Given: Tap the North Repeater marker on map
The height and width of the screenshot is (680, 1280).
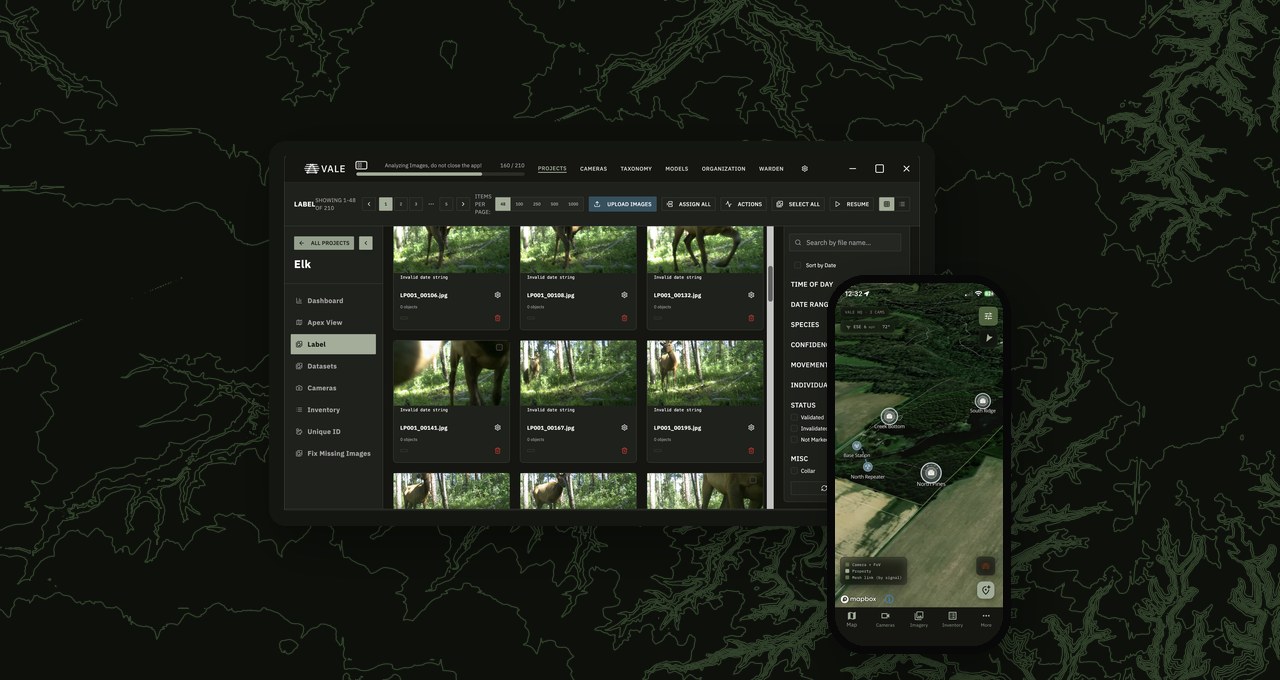Looking at the screenshot, I should pos(868,467).
